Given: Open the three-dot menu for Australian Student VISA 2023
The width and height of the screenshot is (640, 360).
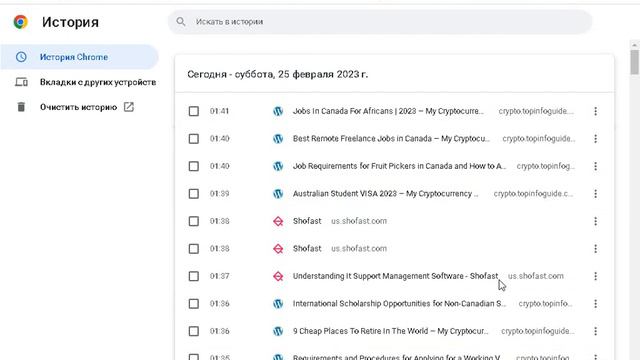Looking at the screenshot, I should coord(596,193).
